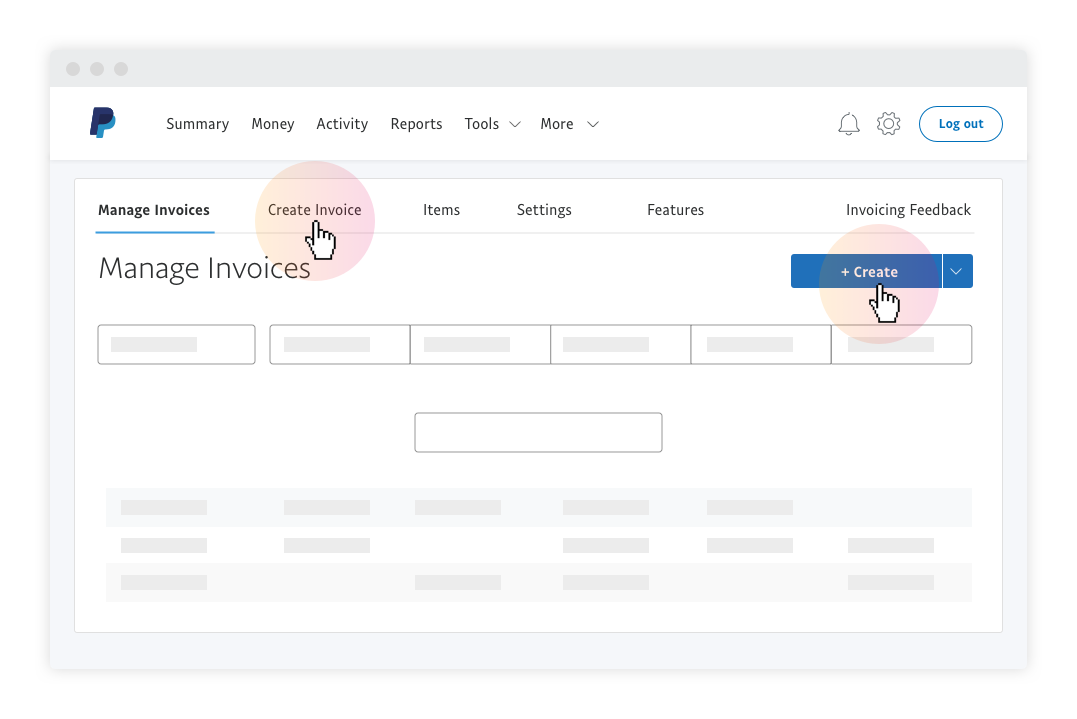
Task: Open the settings gear icon
Action: pyautogui.click(x=888, y=124)
